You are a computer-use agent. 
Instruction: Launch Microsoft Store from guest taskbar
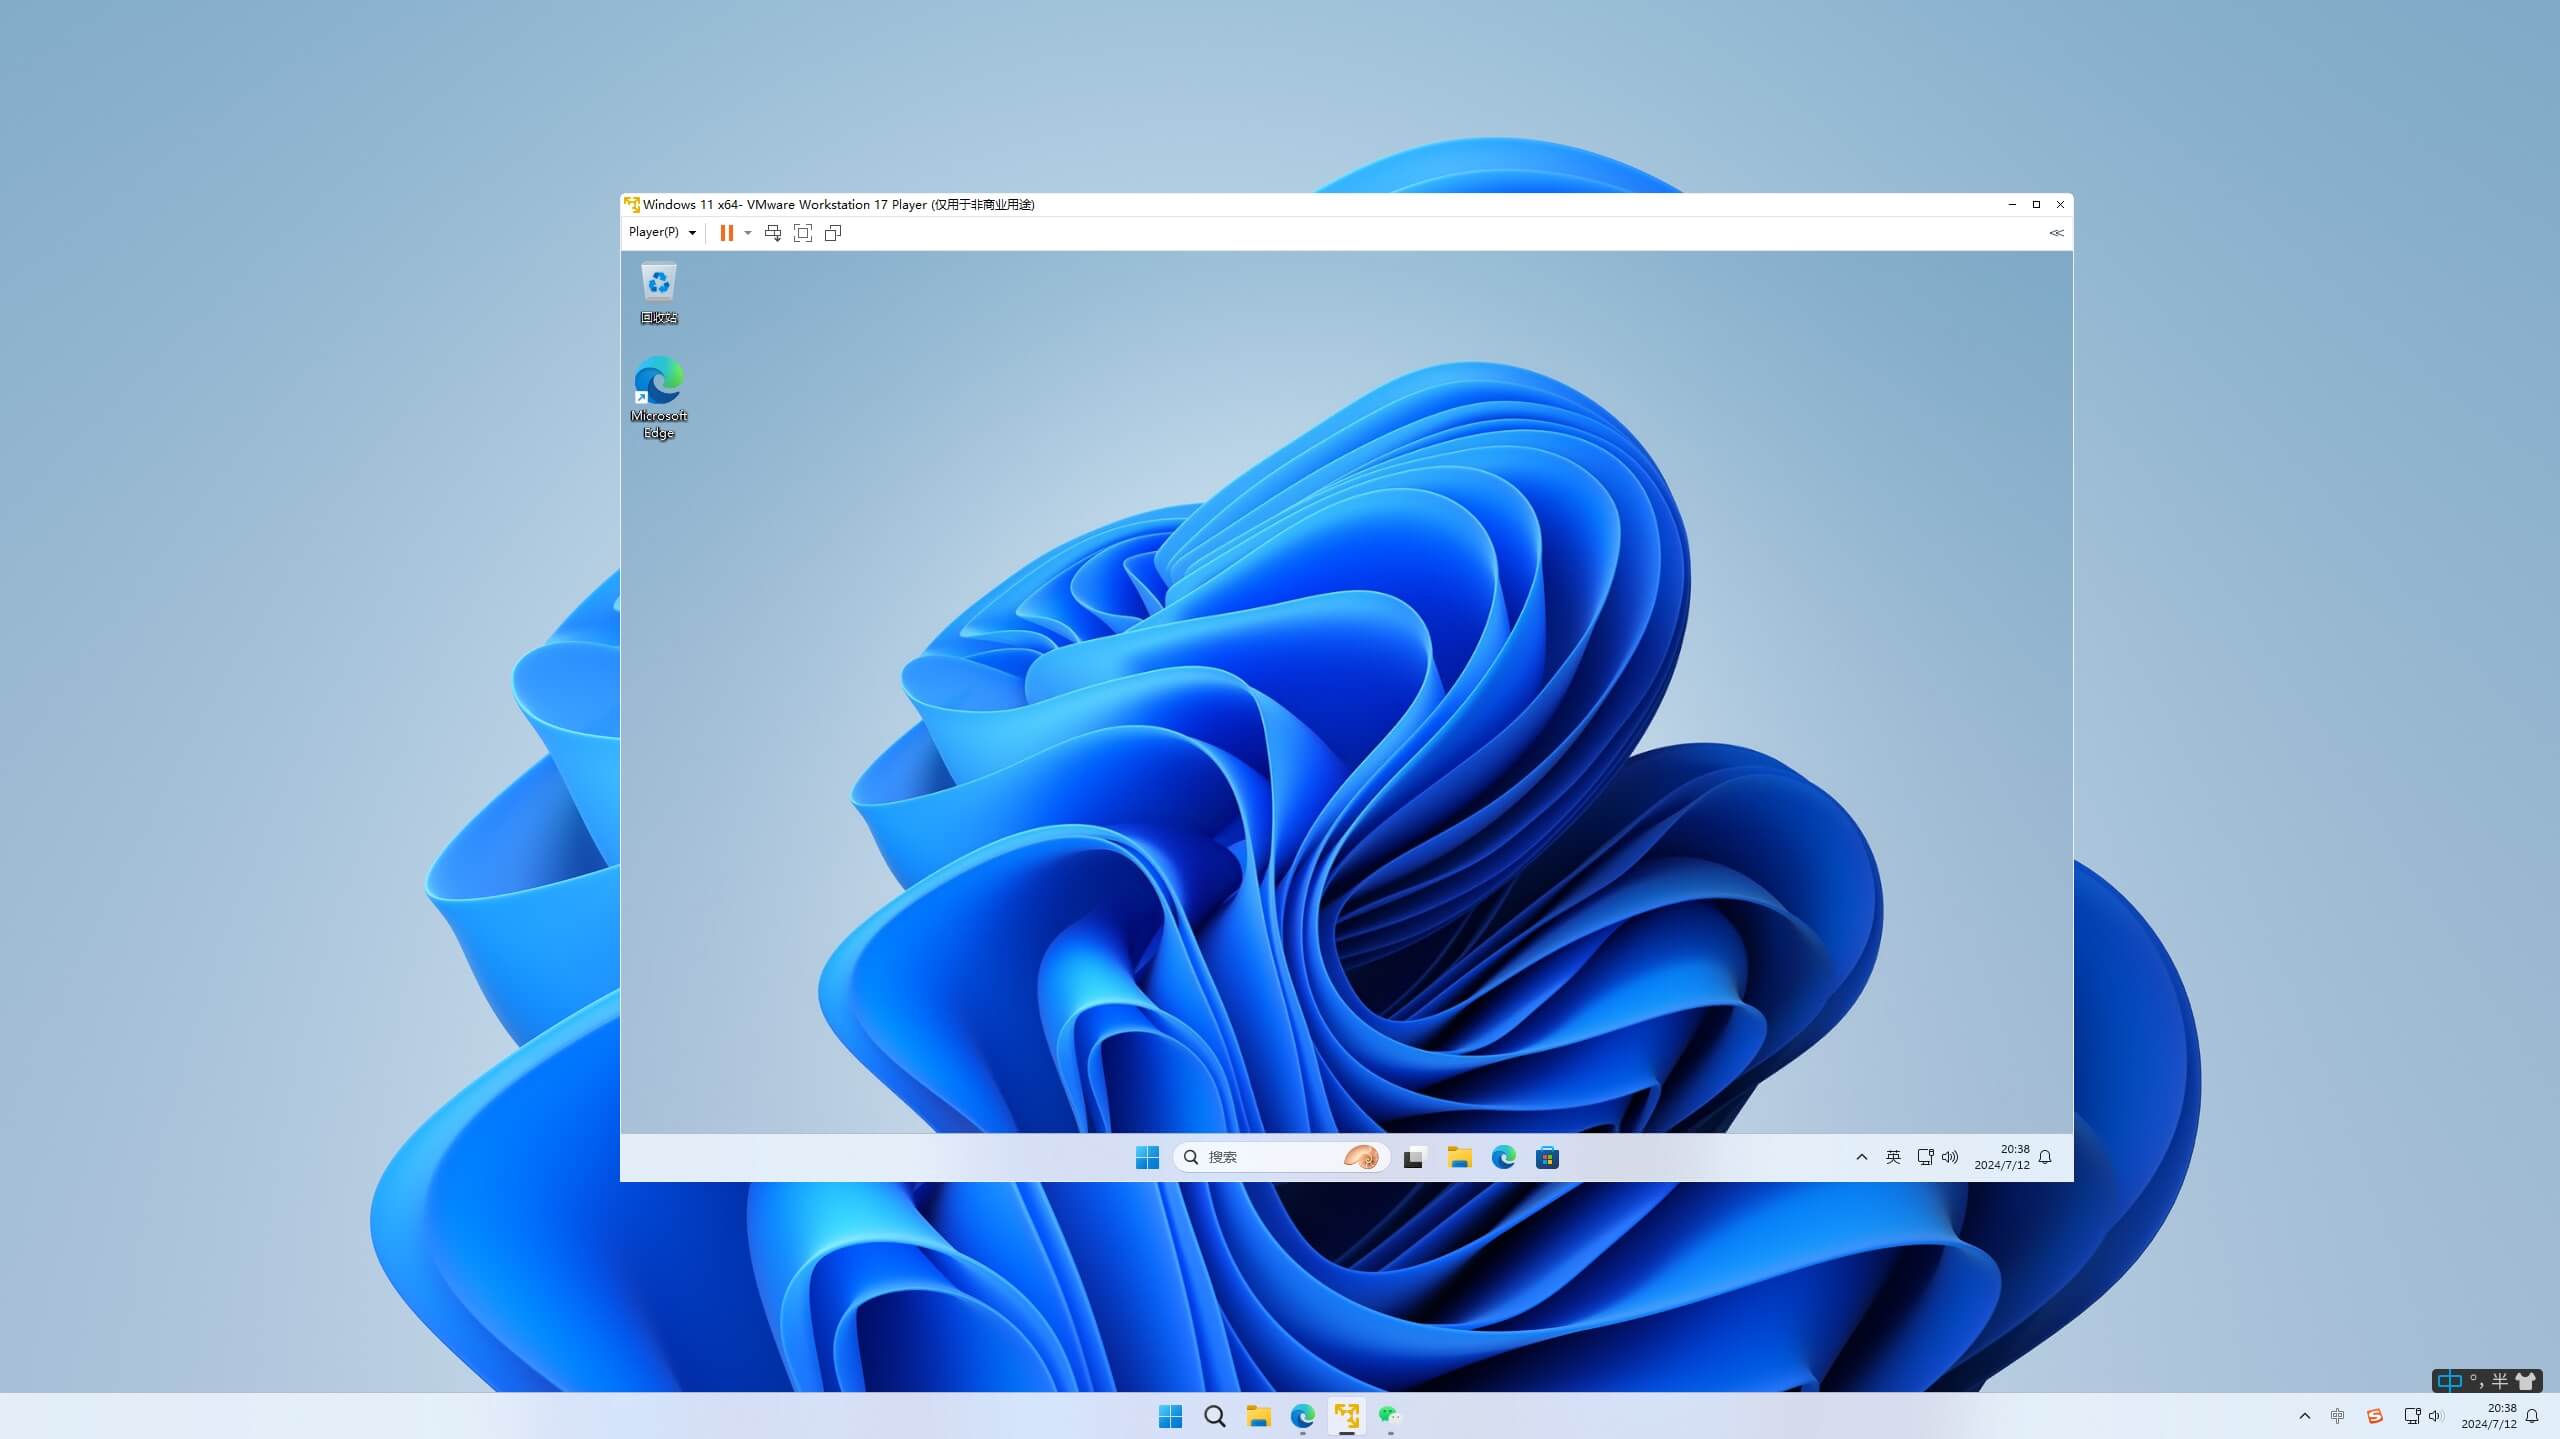pos(1547,1158)
